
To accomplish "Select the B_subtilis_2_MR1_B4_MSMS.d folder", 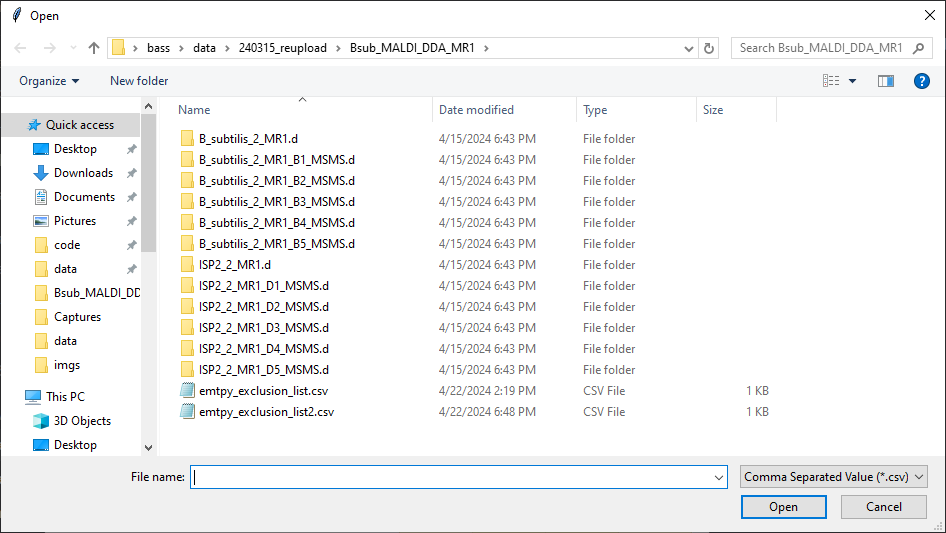I will [x=276, y=223].
